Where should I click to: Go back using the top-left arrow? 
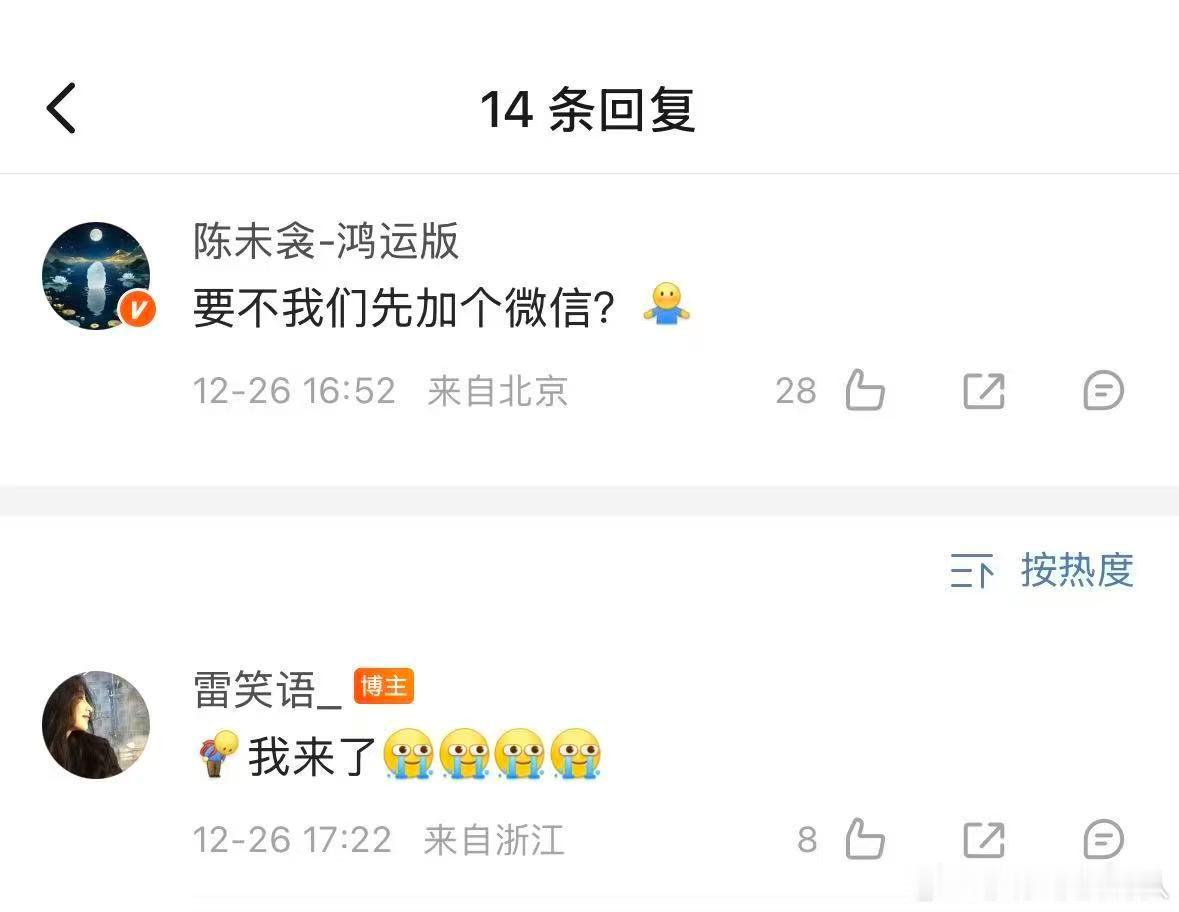(x=61, y=108)
